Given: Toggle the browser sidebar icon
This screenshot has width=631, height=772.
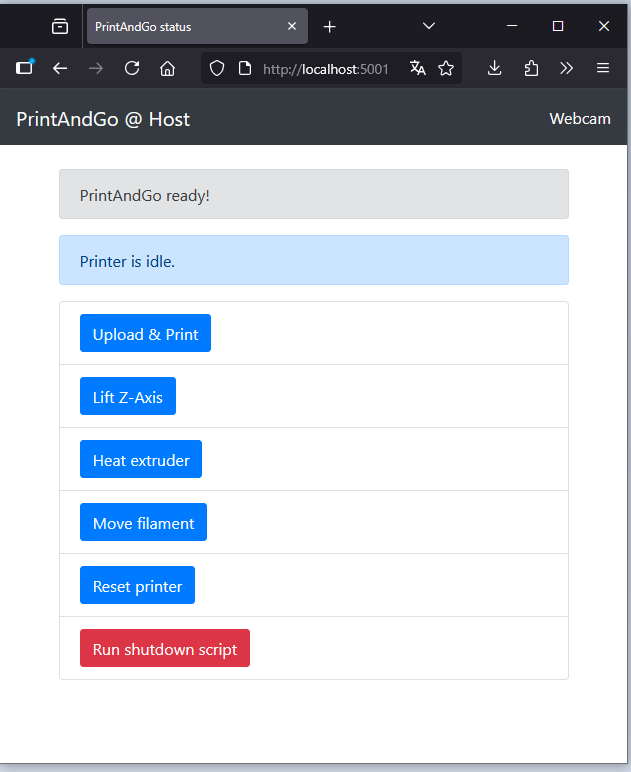Looking at the screenshot, I should 24,67.
